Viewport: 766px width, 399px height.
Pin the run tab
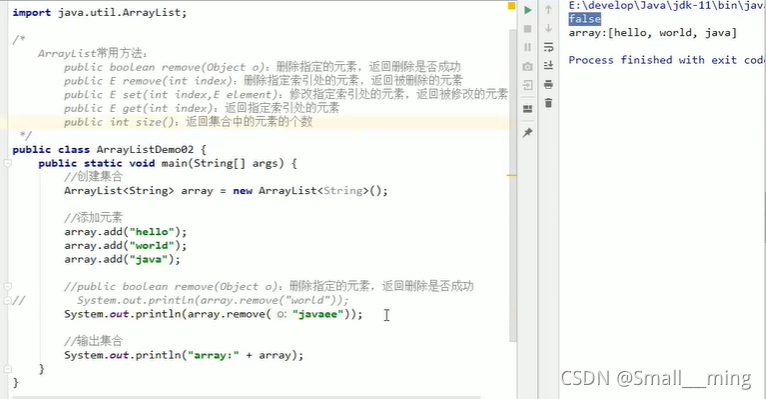pos(528,132)
